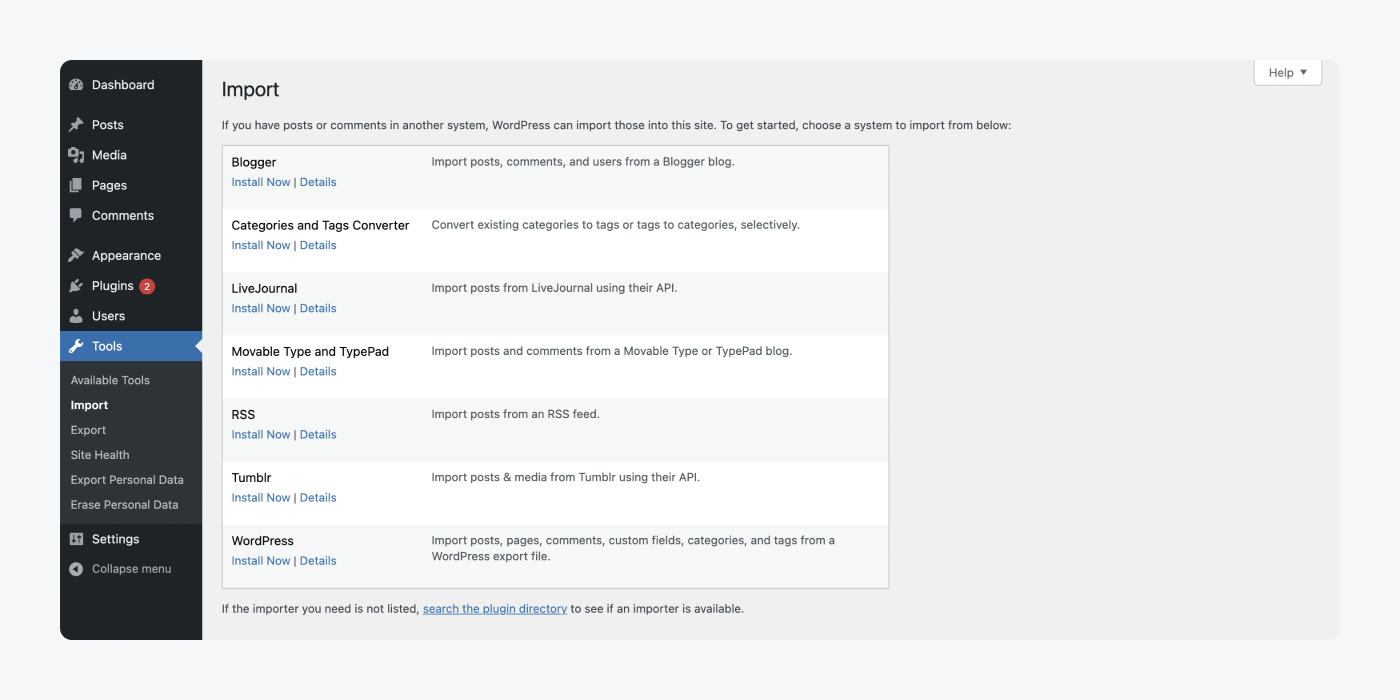The height and width of the screenshot is (700, 1400).
Task: Open the Pages icon
Action: point(77,185)
